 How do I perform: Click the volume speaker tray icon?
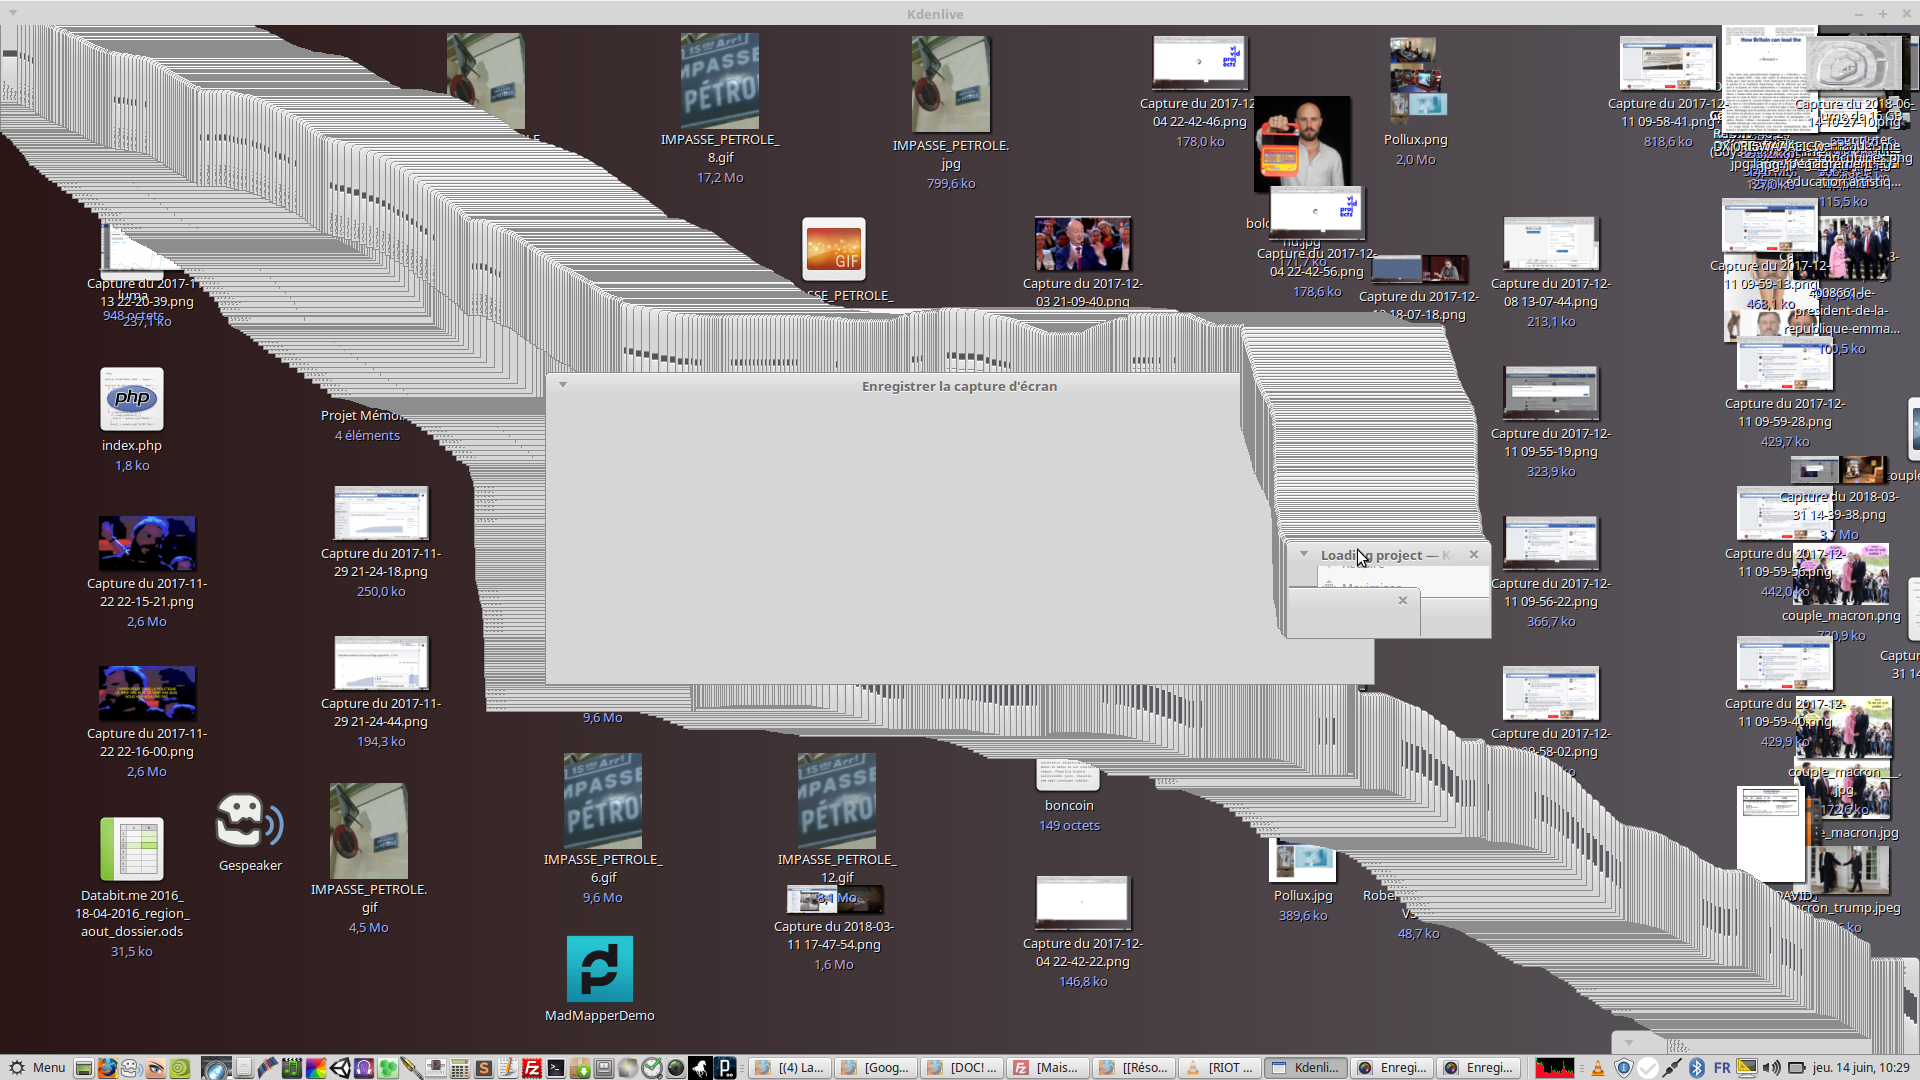pos(1771,1068)
